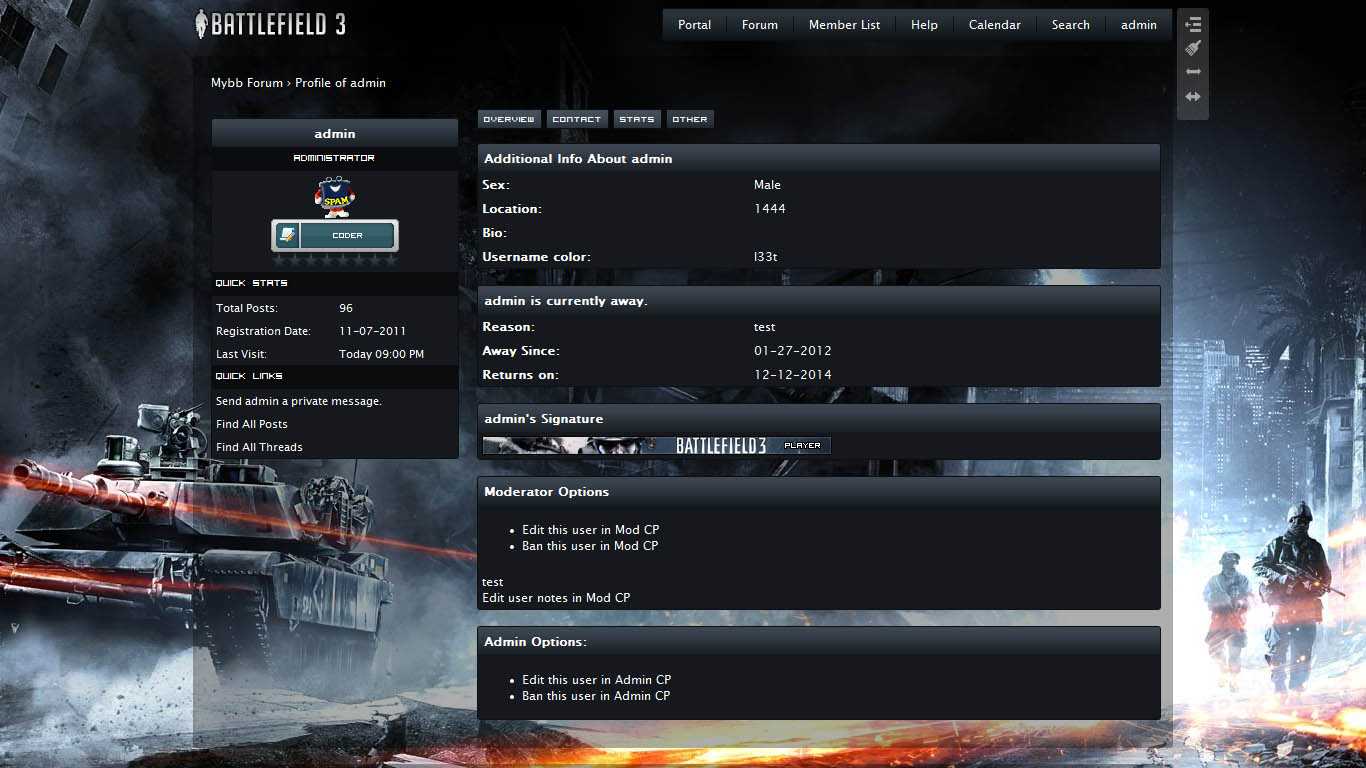1366x768 pixels.
Task: Click the bold double-arrow icon in sidebar
Action: [1192, 97]
